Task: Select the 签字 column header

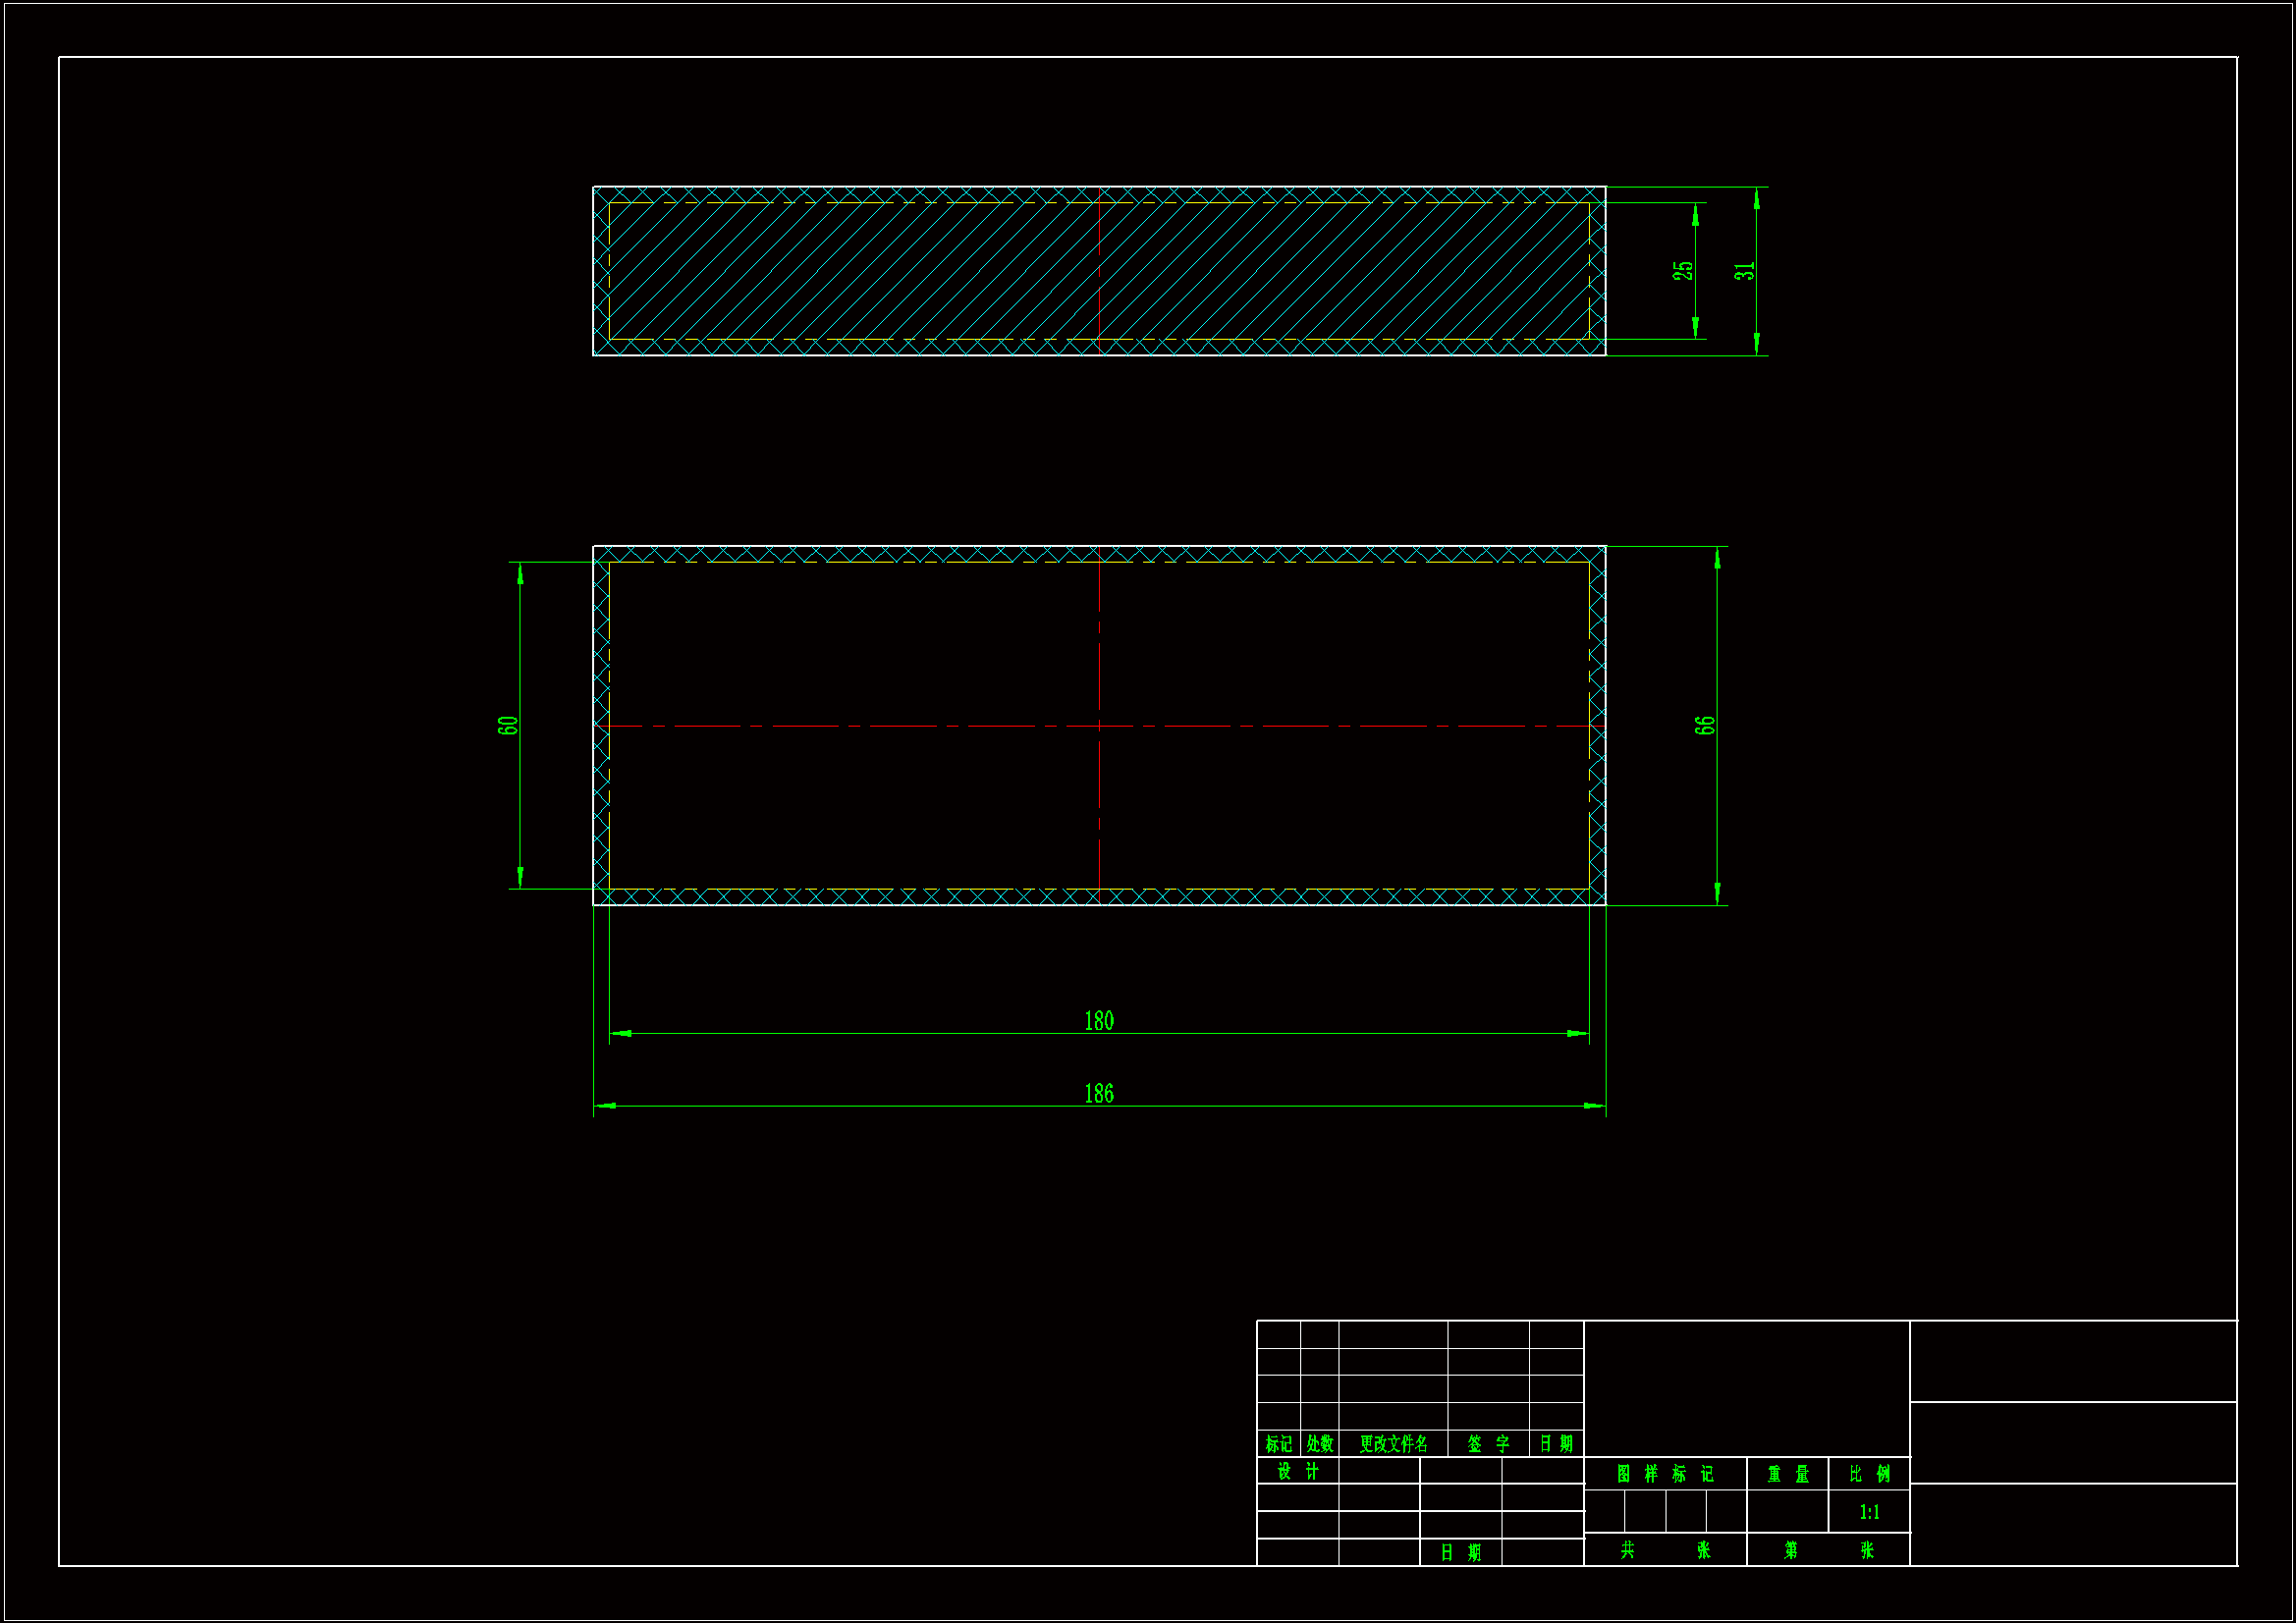Action: tap(1488, 1443)
